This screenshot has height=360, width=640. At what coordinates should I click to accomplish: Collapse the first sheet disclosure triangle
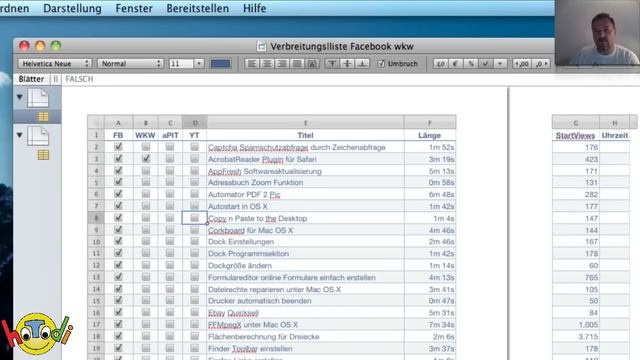click(20, 97)
